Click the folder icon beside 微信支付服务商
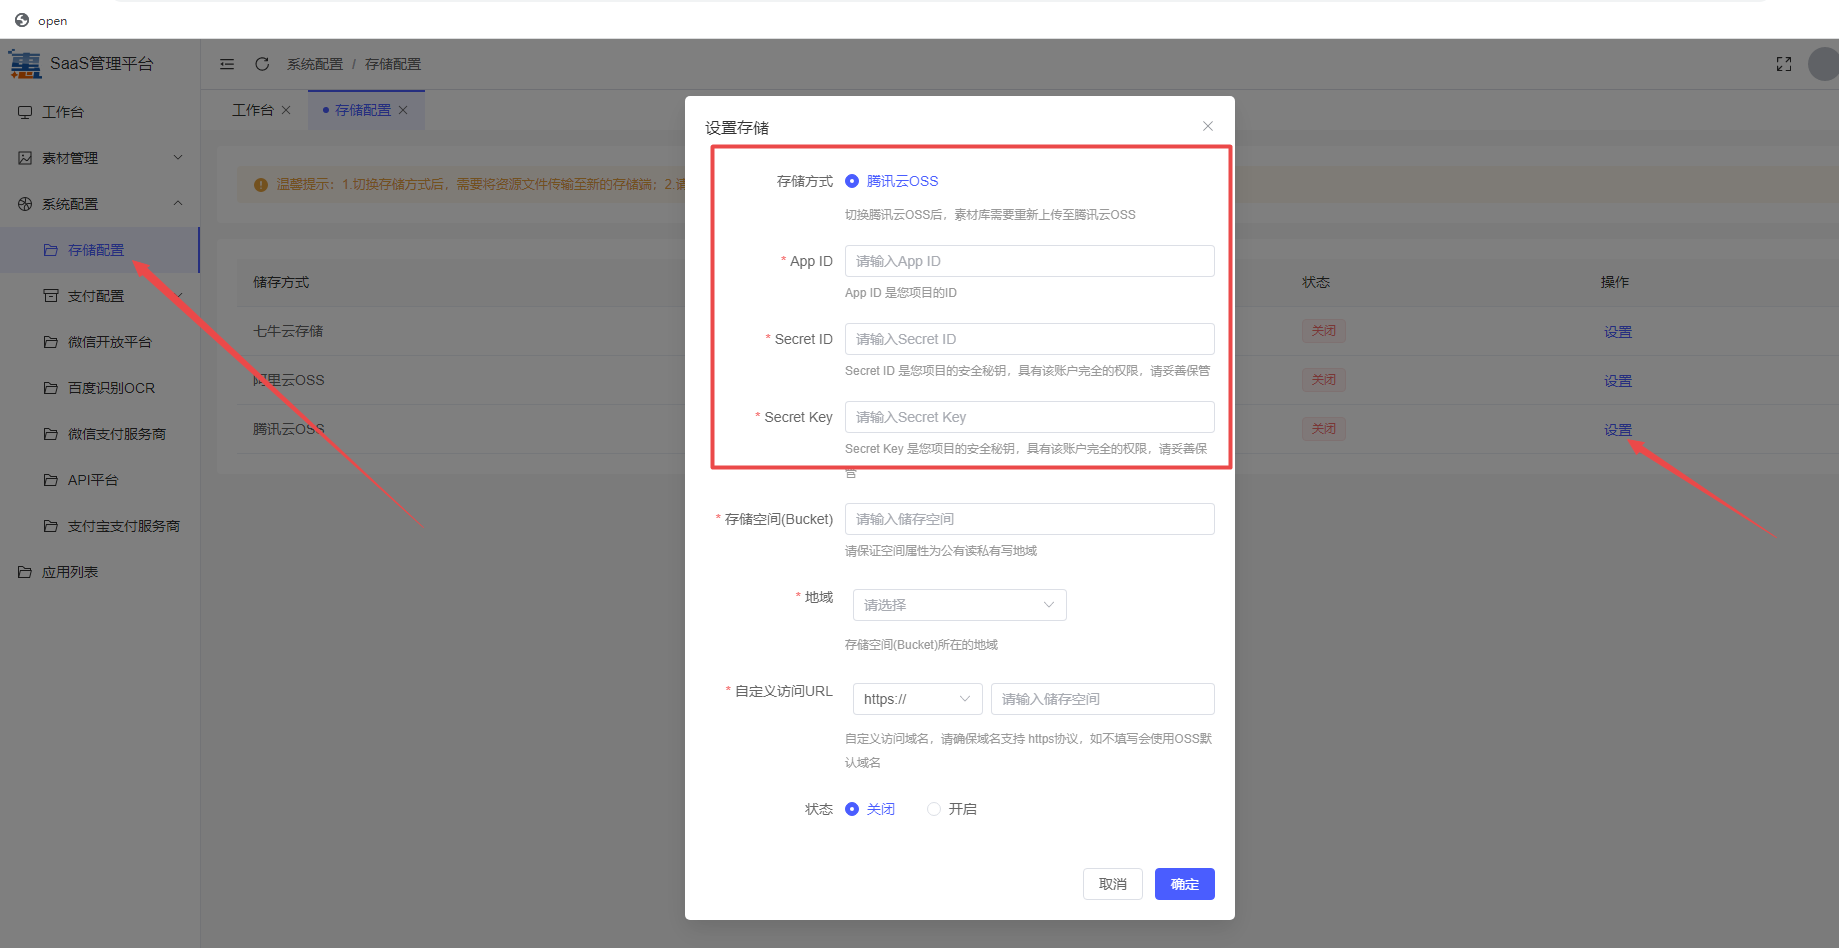Image resolution: width=1839 pixels, height=948 pixels. [x=51, y=434]
